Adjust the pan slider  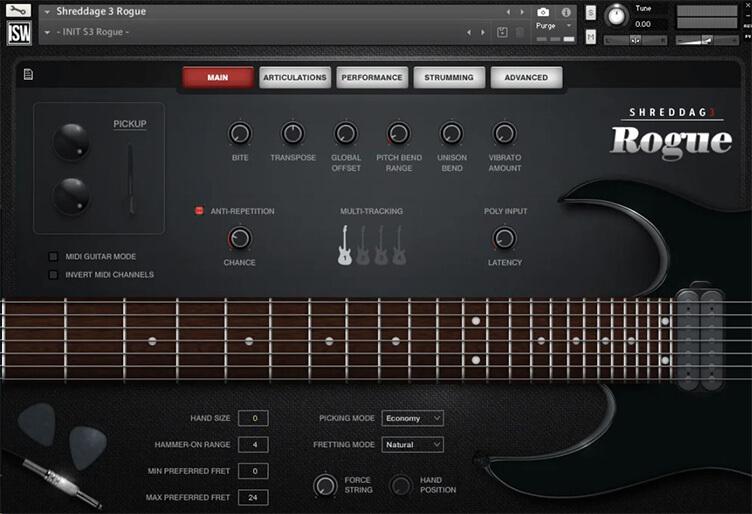(x=635, y=40)
